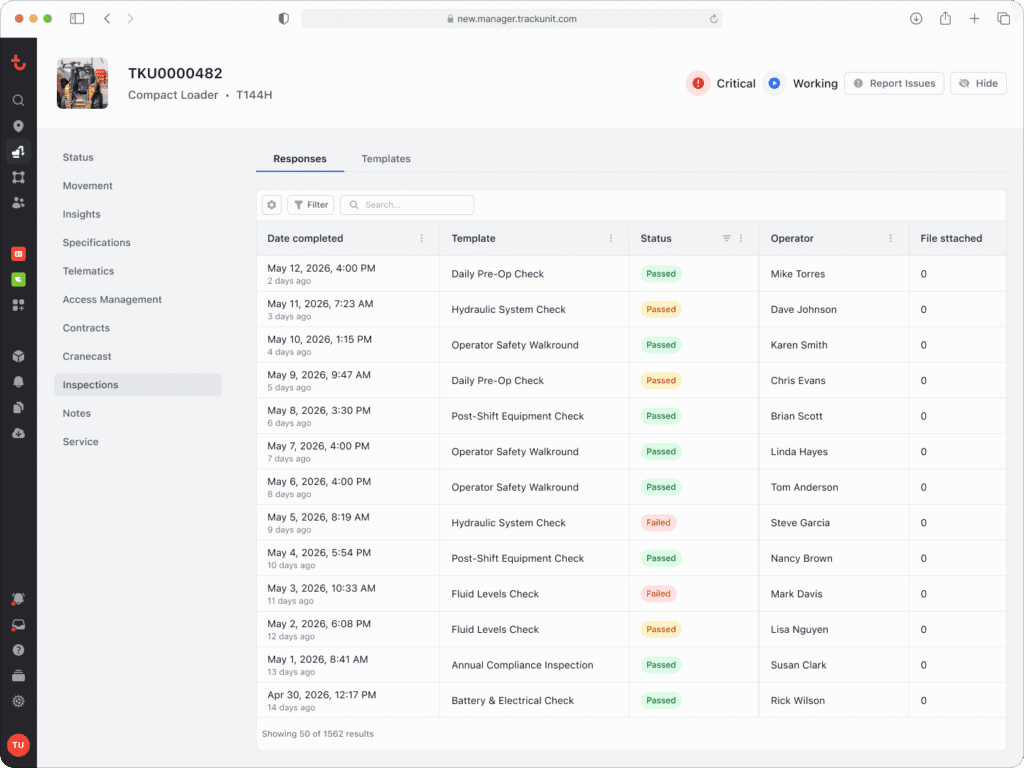The height and width of the screenshot is (768, 1024).
Task: Click the Safari share button
Action: pyautogui.click(x=945, y=18)
